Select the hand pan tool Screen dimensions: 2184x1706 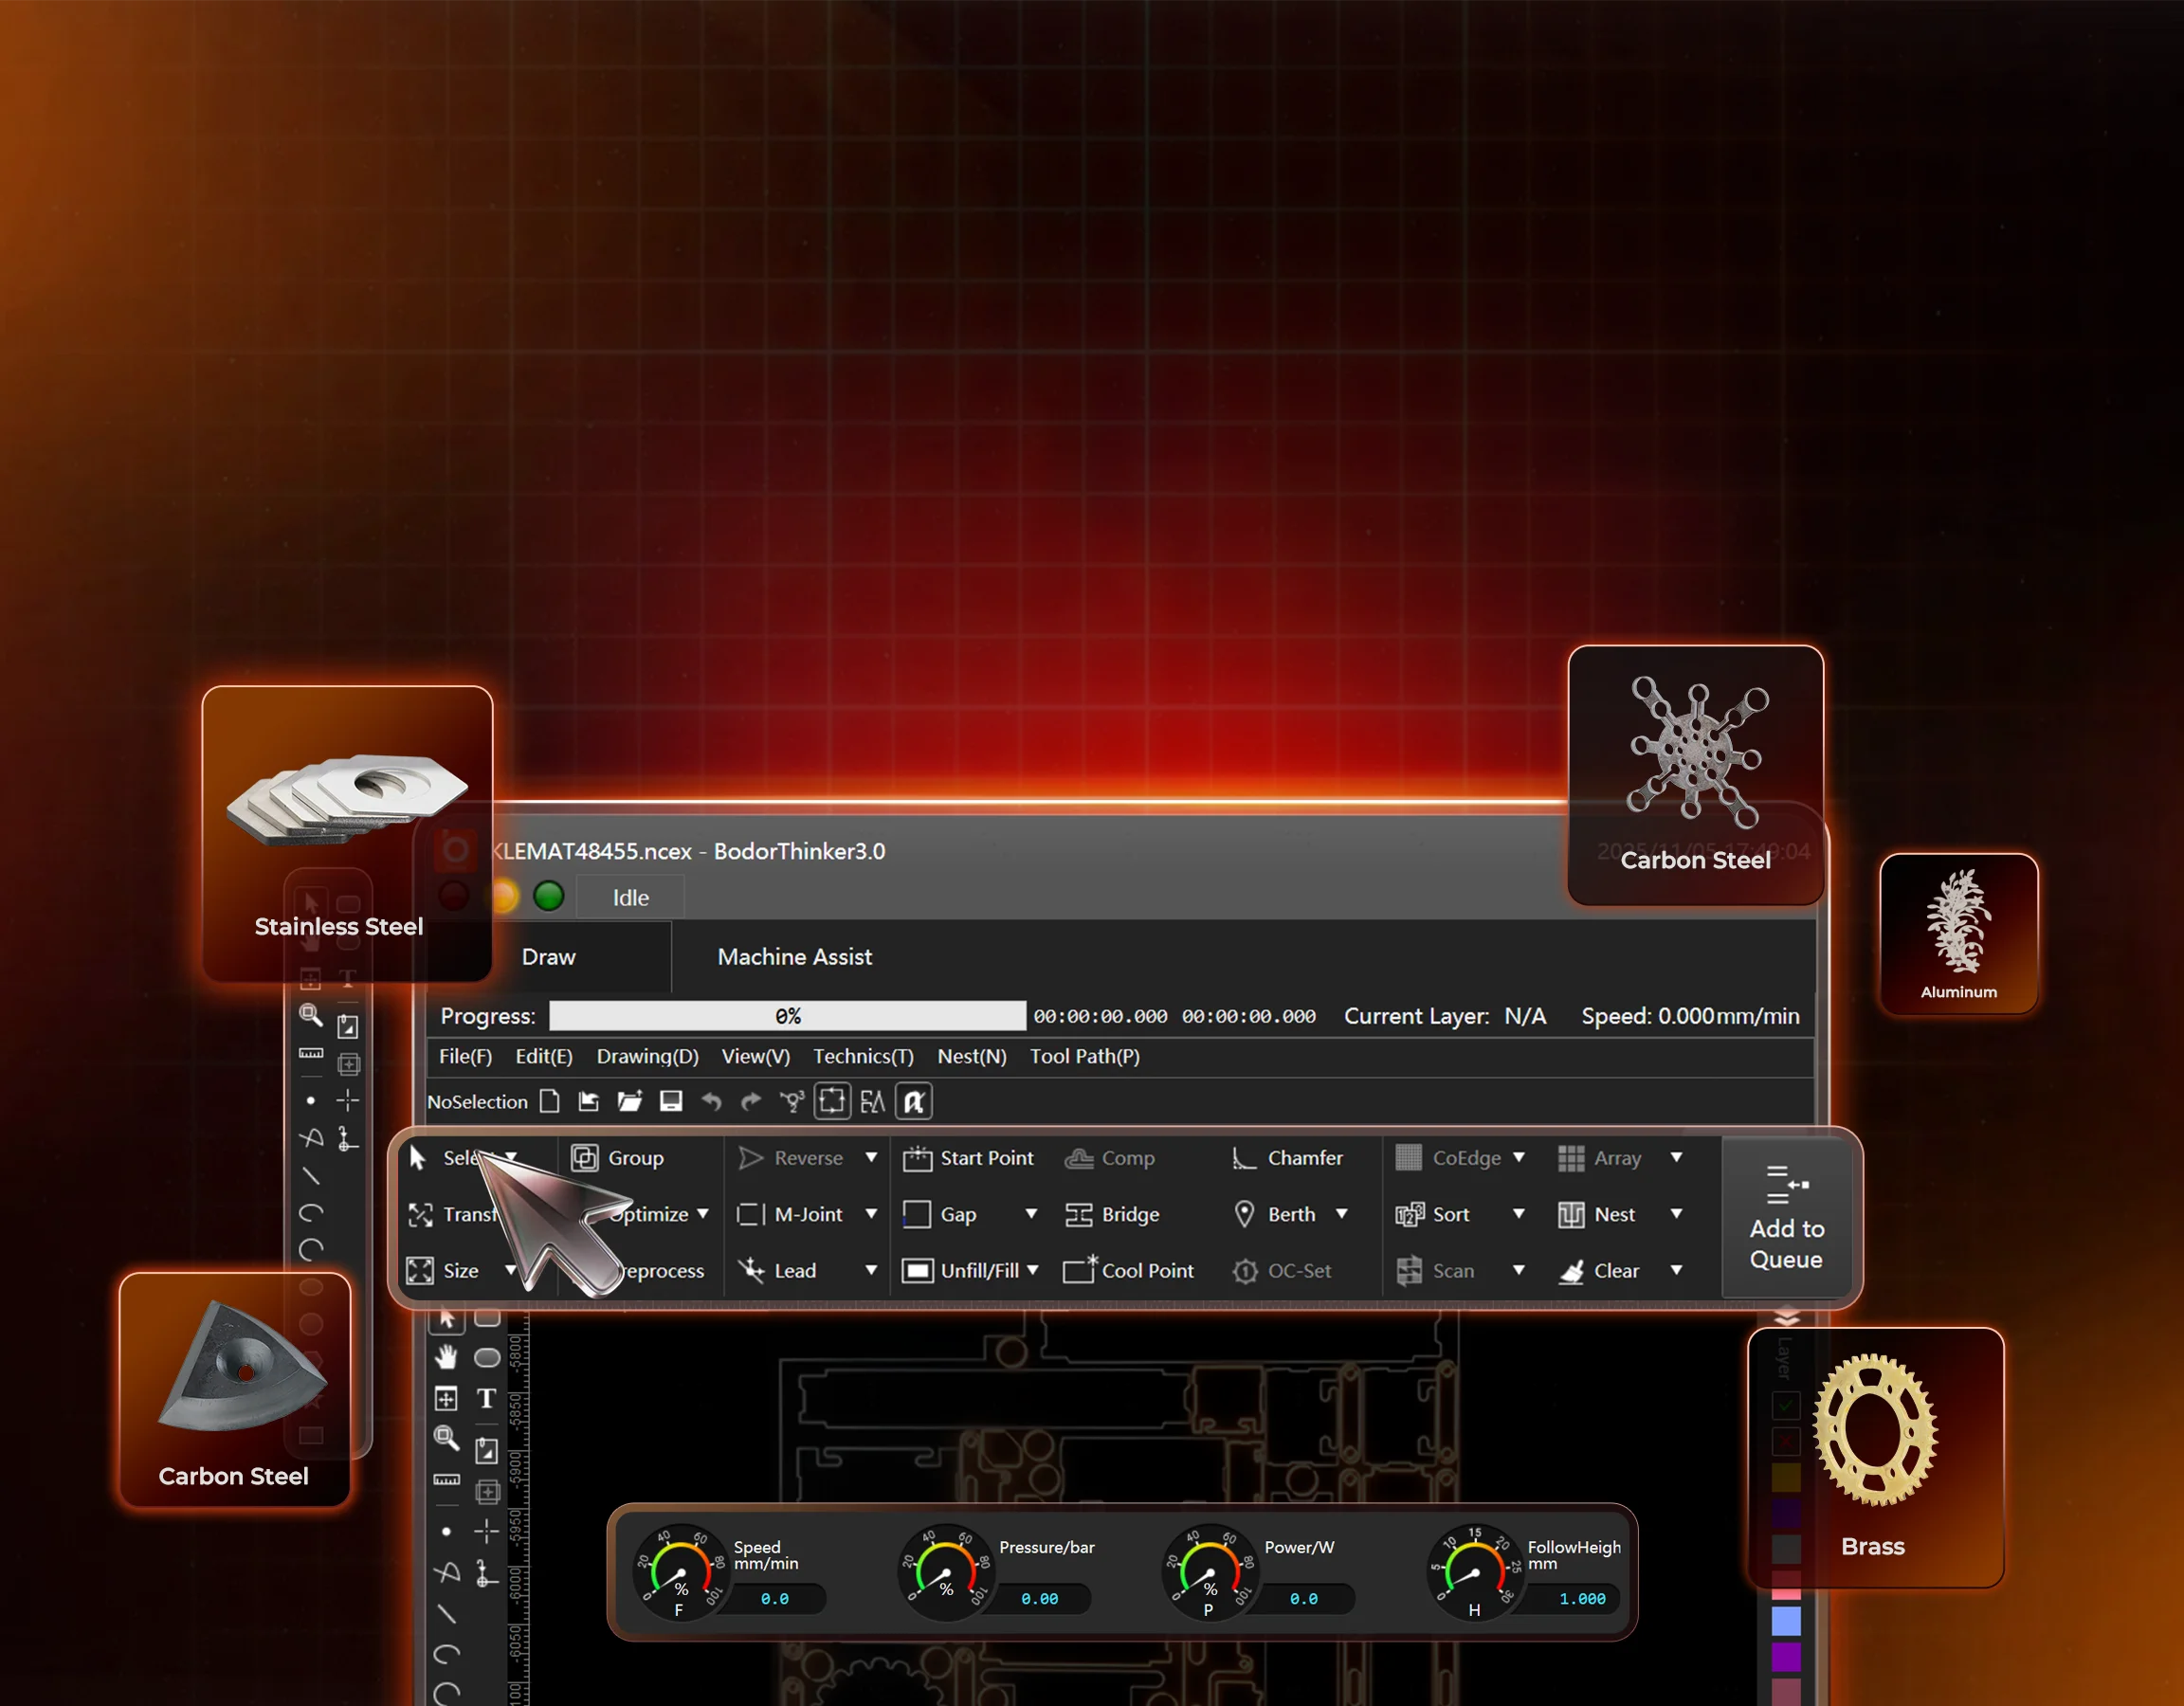(446, 1357)
